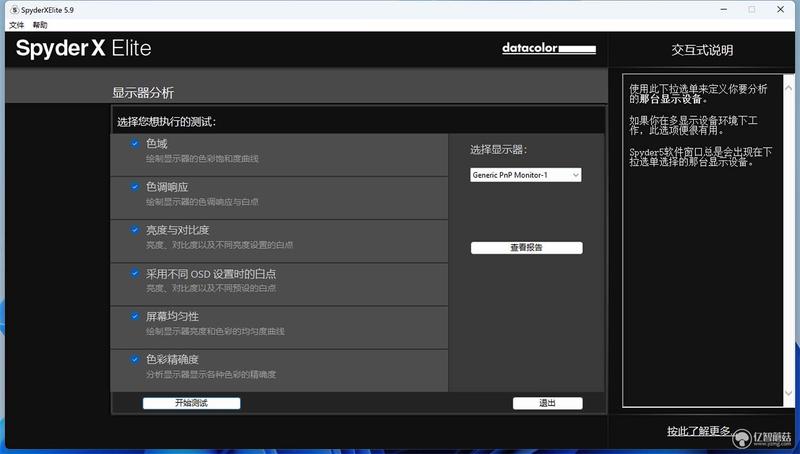The image size is (800, 454).
Task: Click the datacolor logo
Action: 549,48
